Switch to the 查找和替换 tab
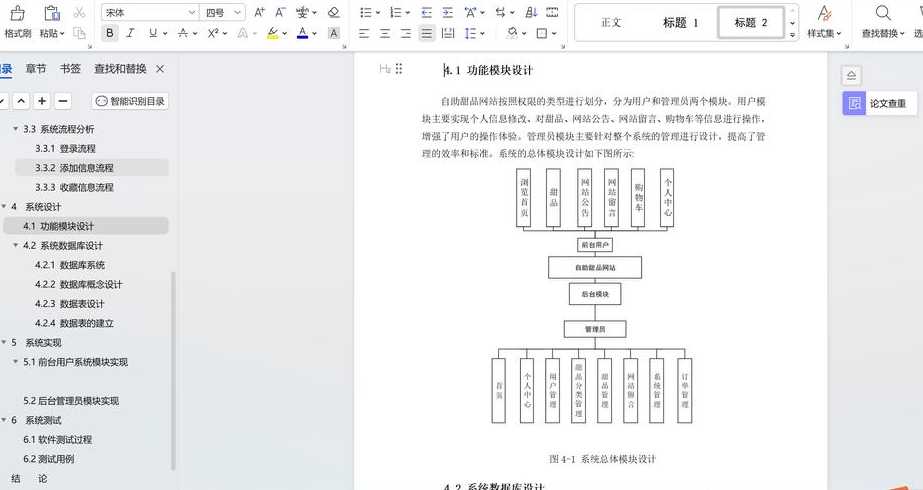This screenshot has height=490, width=923. click(x=120, y=69)
